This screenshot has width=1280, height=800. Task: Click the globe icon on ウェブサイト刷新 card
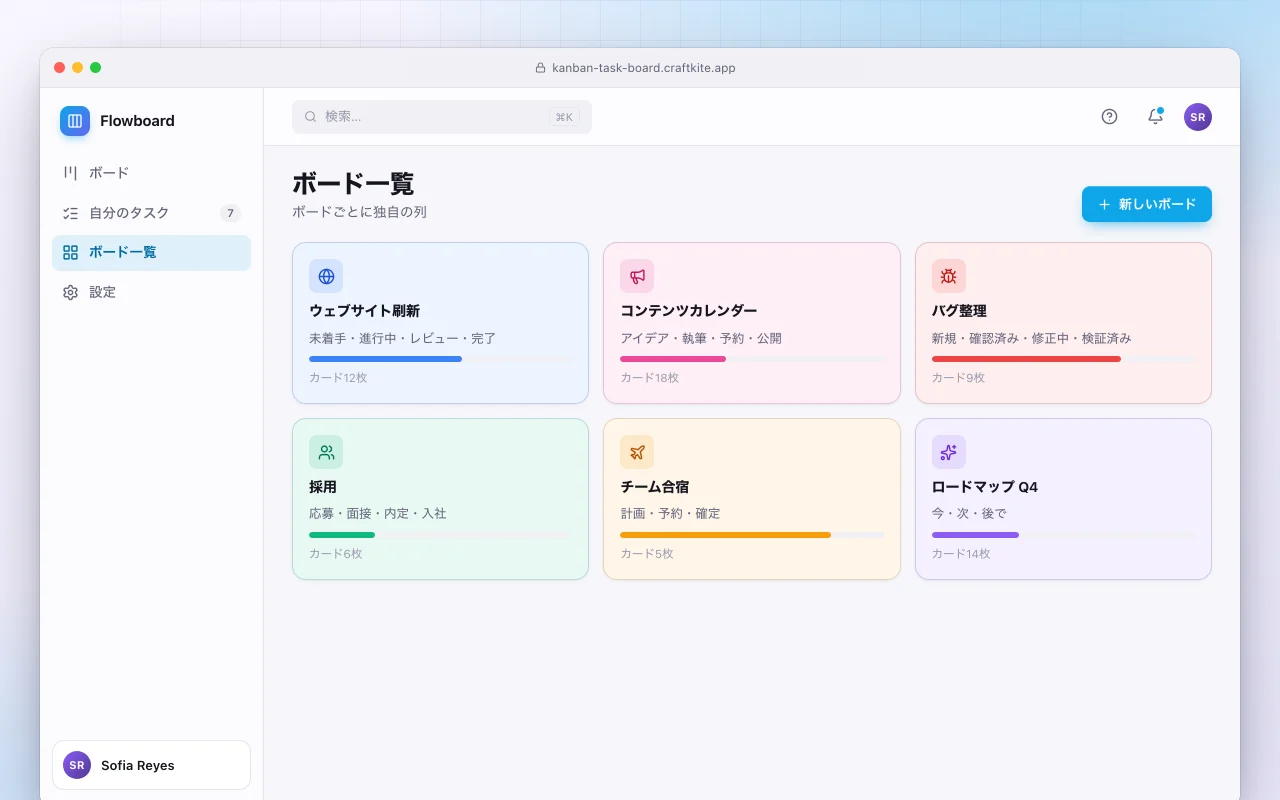326,276
